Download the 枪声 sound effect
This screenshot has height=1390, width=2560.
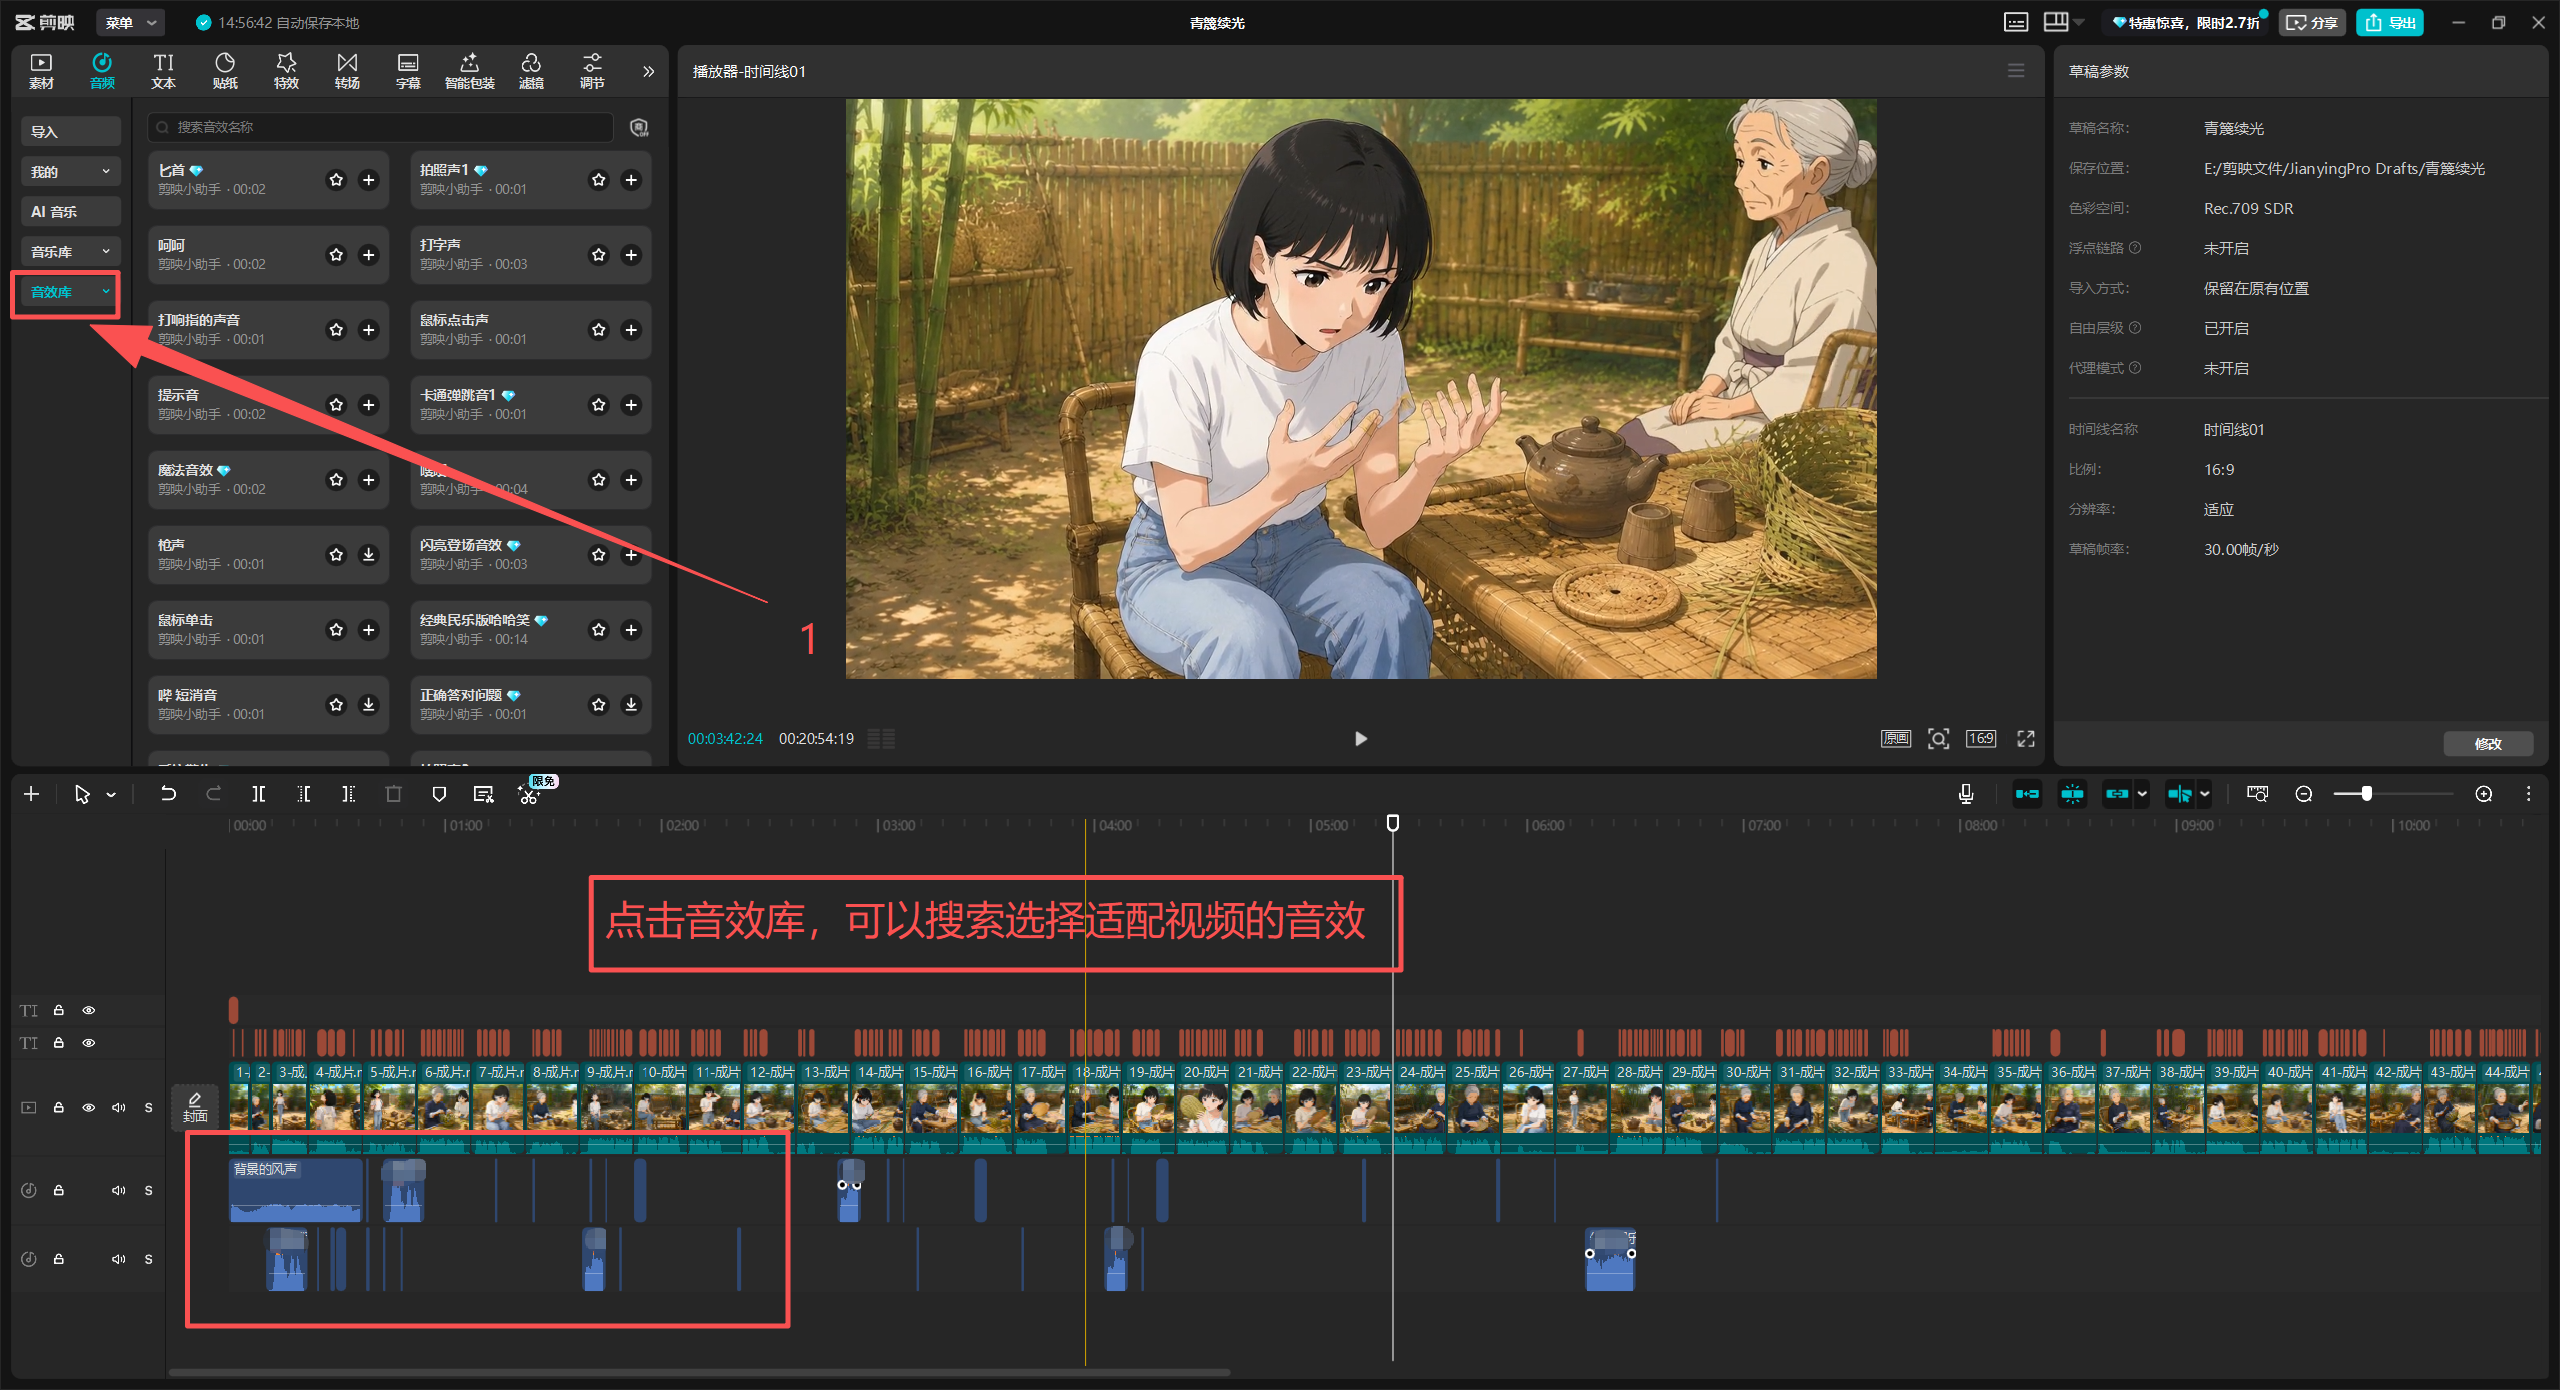(369, 555)
